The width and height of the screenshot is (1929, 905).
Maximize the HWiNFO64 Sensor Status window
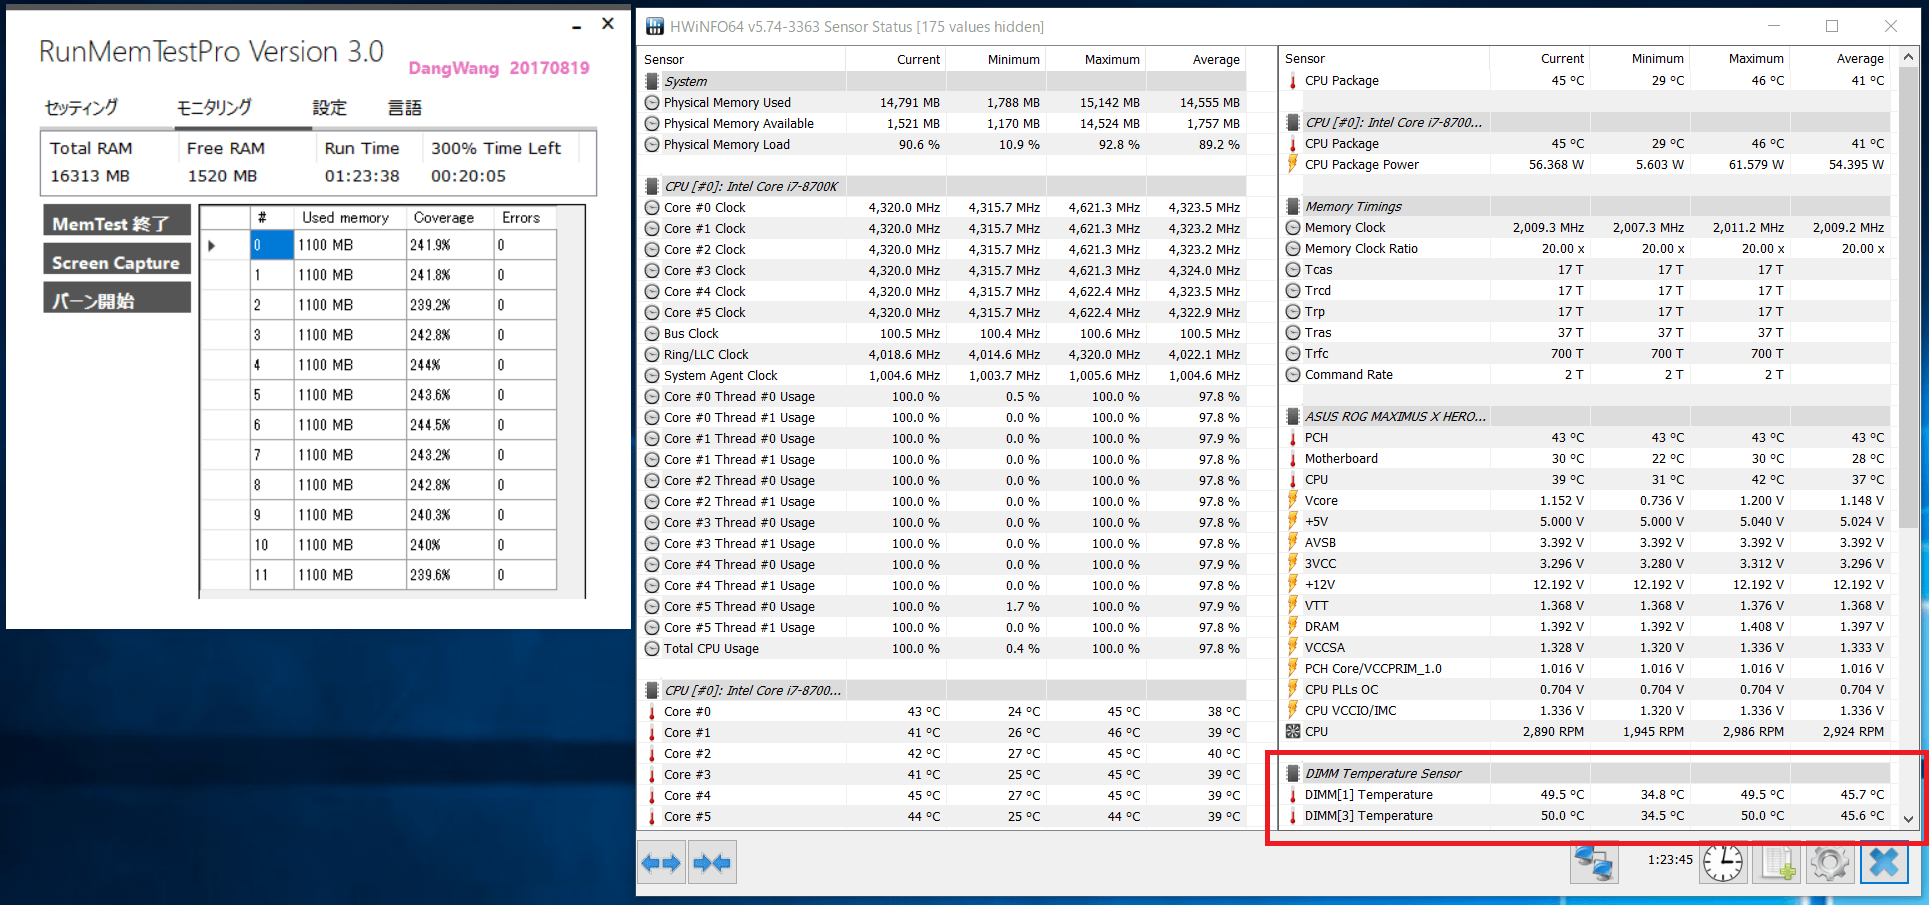click(x=1832, y=26)
